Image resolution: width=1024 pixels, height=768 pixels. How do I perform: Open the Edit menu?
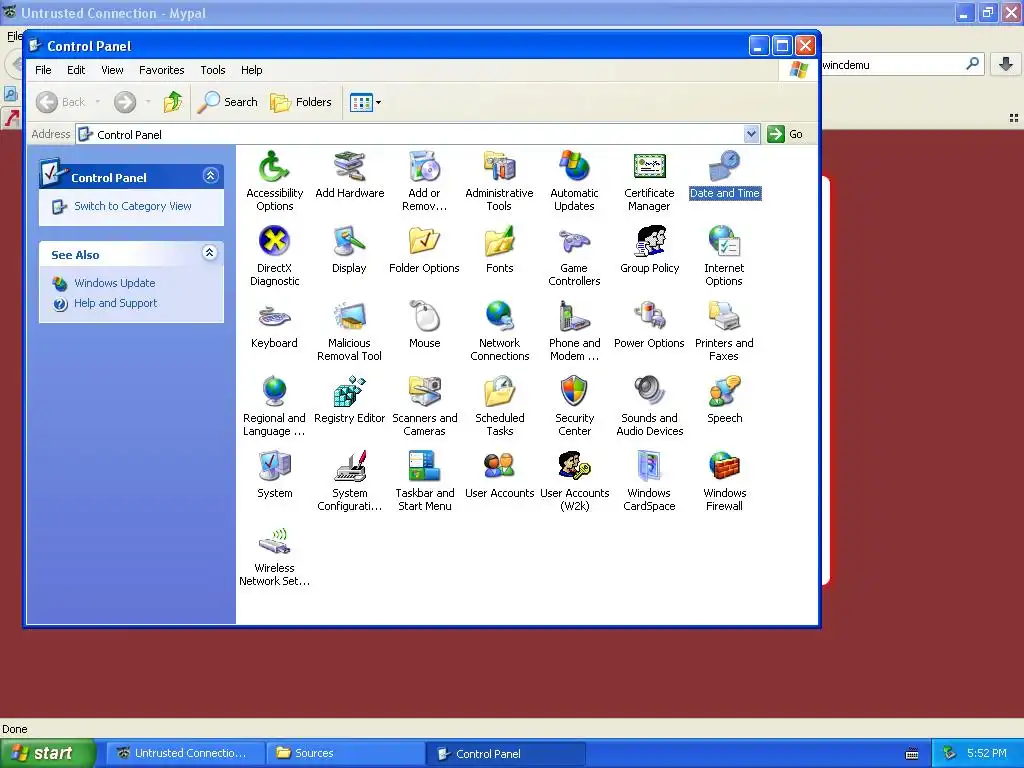pyautogui.click(x=76, y=70)
